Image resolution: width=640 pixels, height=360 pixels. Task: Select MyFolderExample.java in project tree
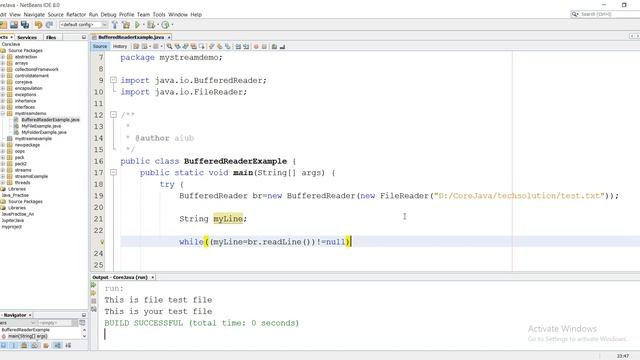click(44, 132)
